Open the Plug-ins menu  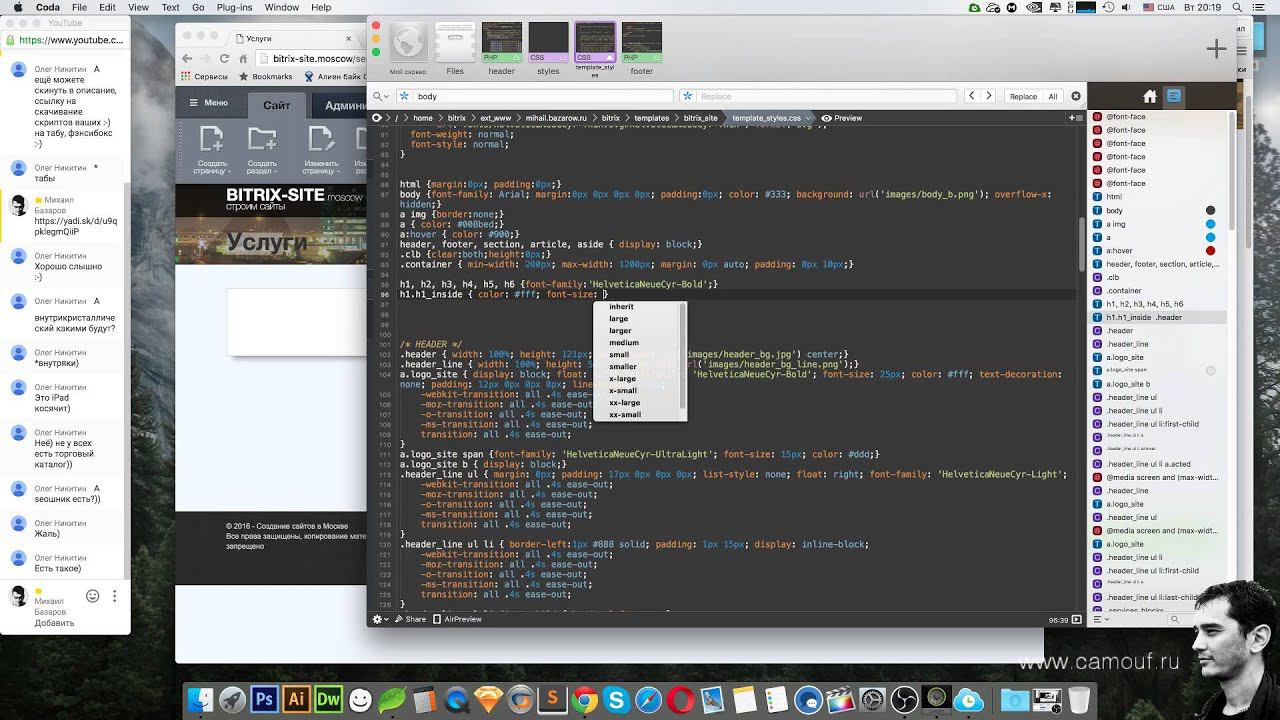point(234,7)
